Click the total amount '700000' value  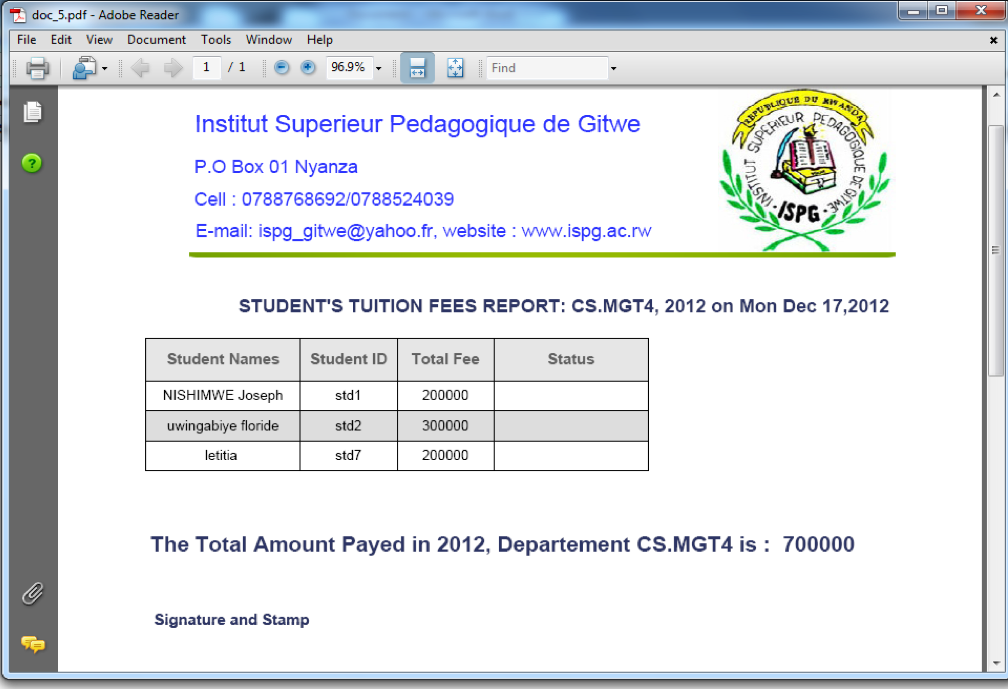(x=818, y=544)
